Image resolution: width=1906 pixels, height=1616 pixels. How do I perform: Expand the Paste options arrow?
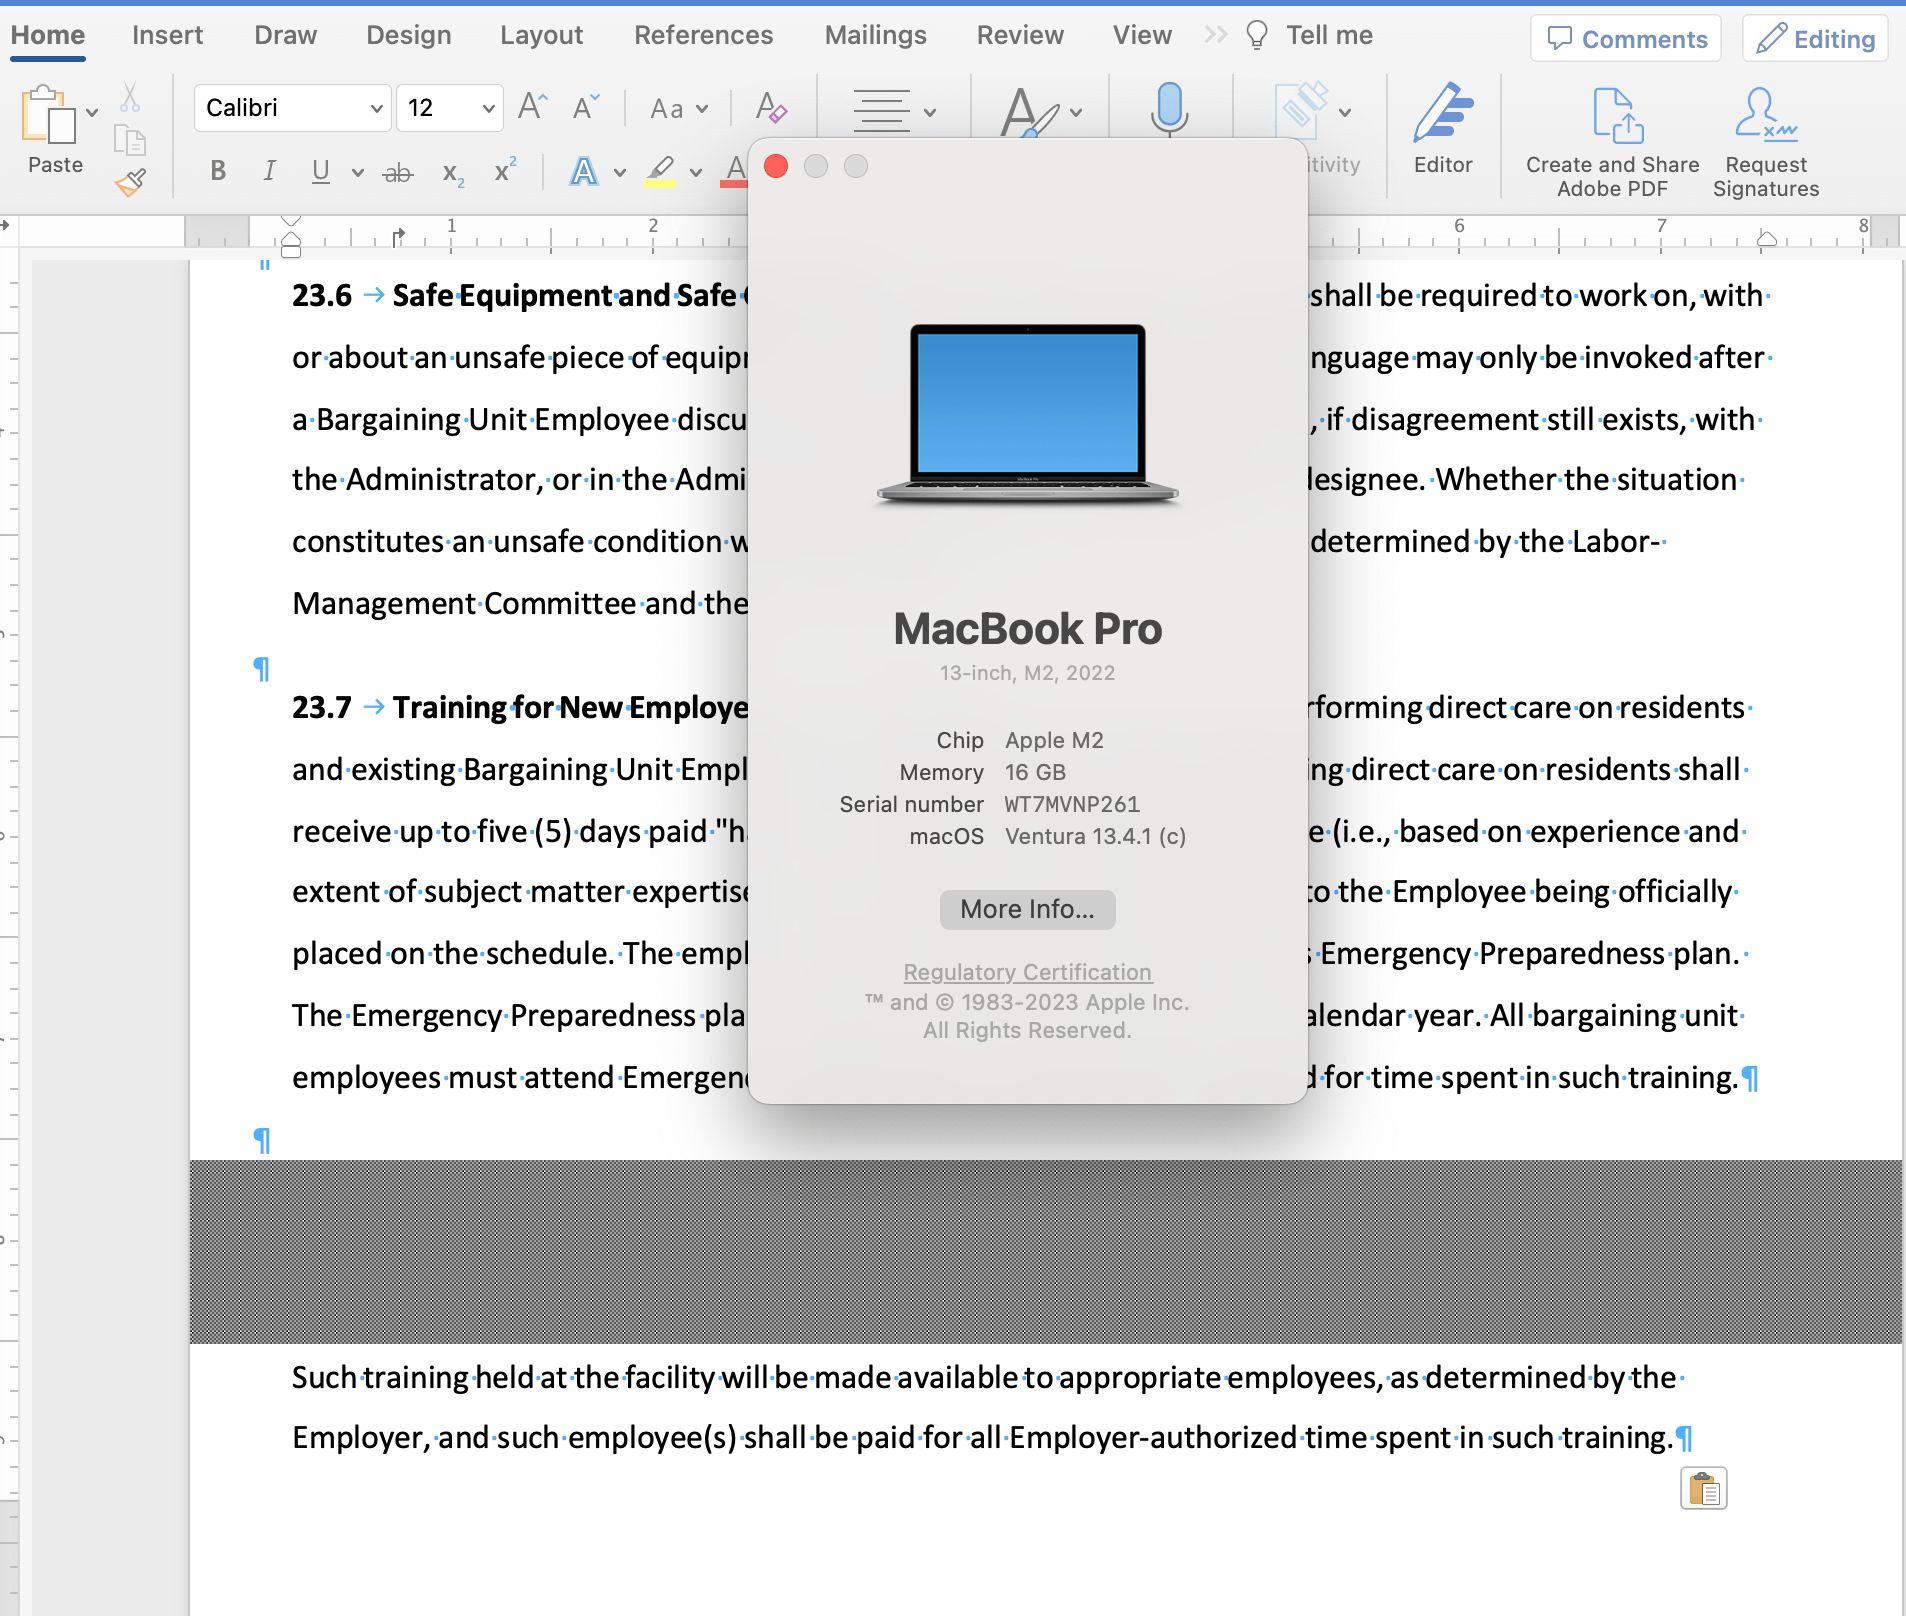(92, 112)
